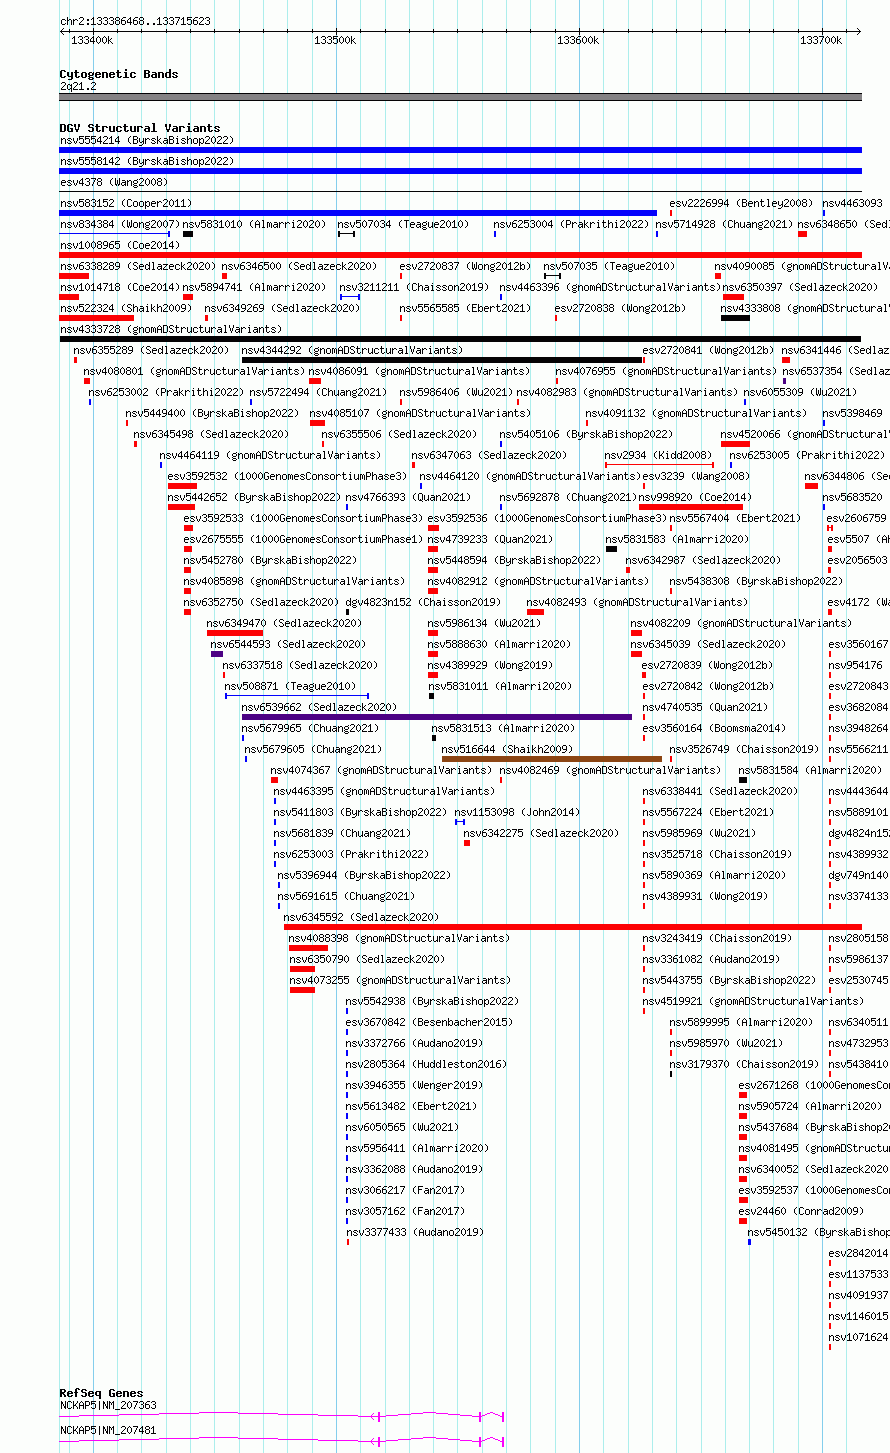This screenshot has width=890, height=1453.
Task: Click the Cytogenetic Bands track title
Action: click(x=119, y=74)
